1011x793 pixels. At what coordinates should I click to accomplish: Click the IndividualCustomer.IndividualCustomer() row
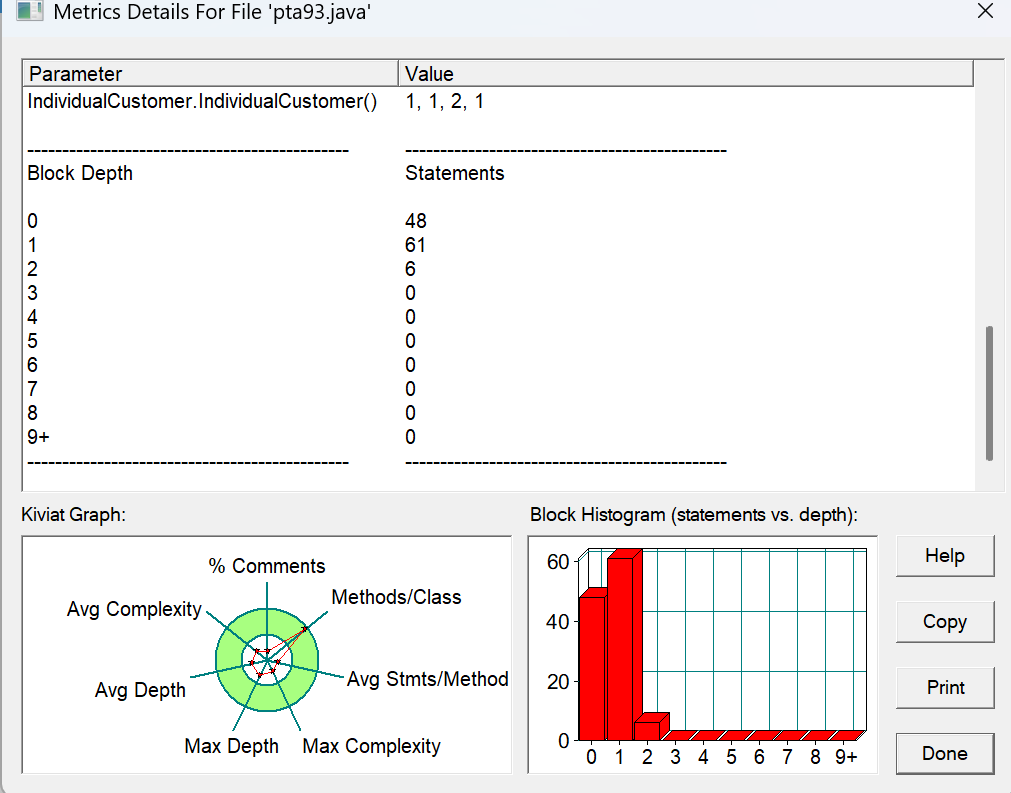(x=498, y=101)
